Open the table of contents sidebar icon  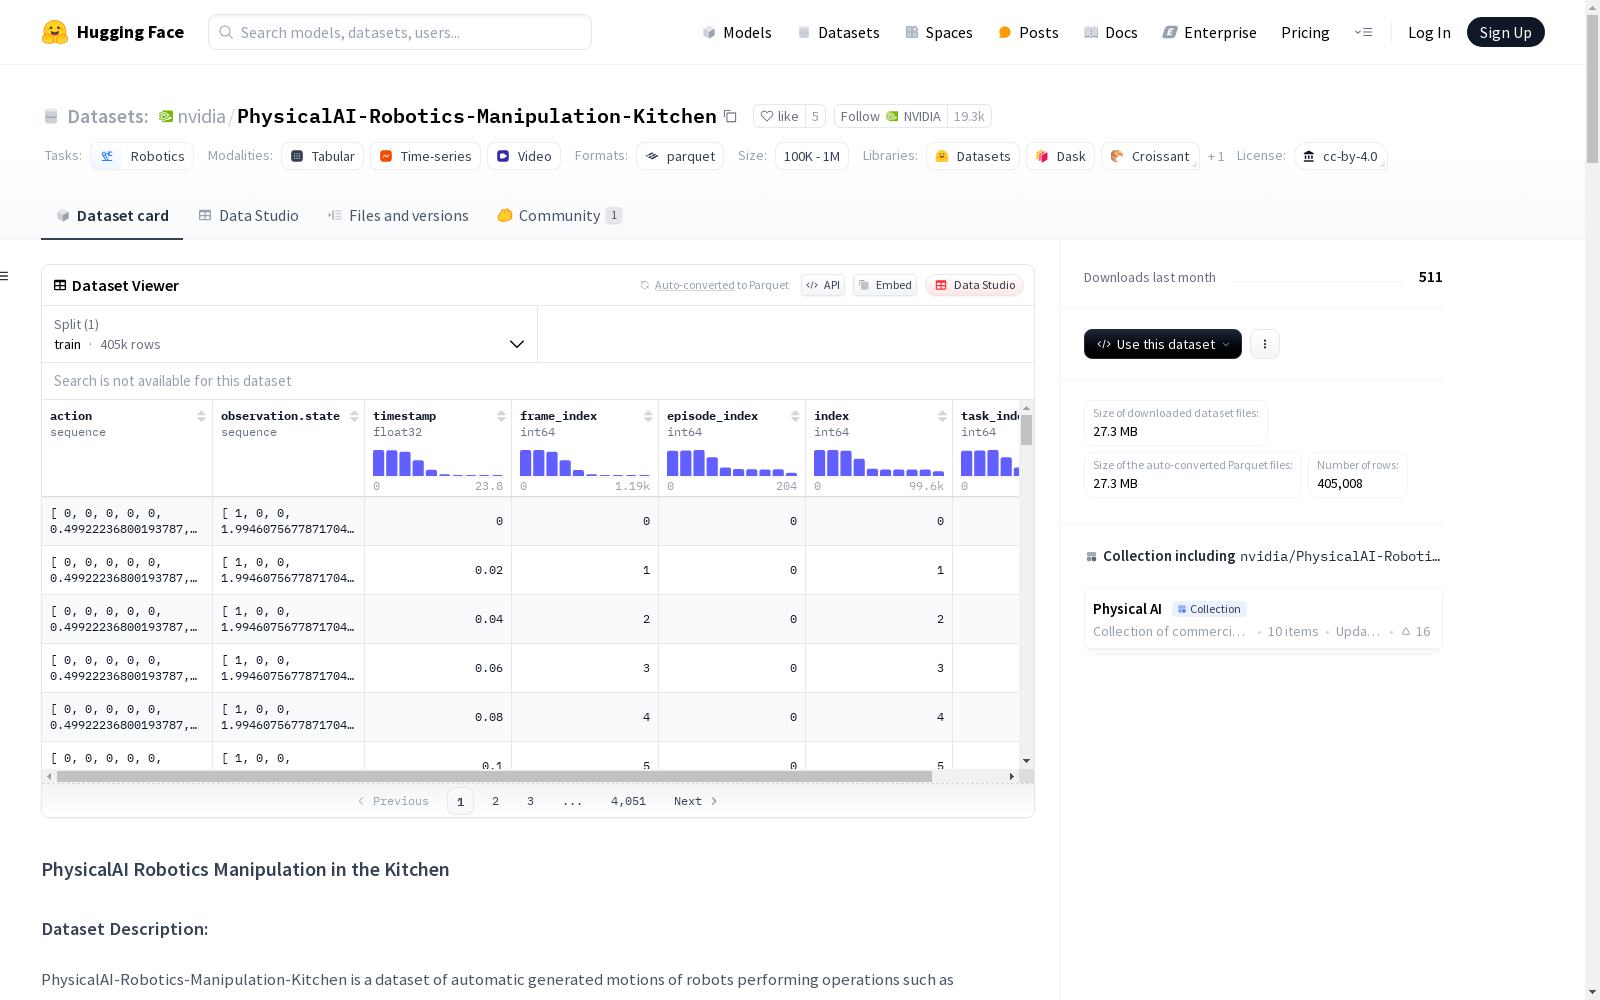(5, 276)
